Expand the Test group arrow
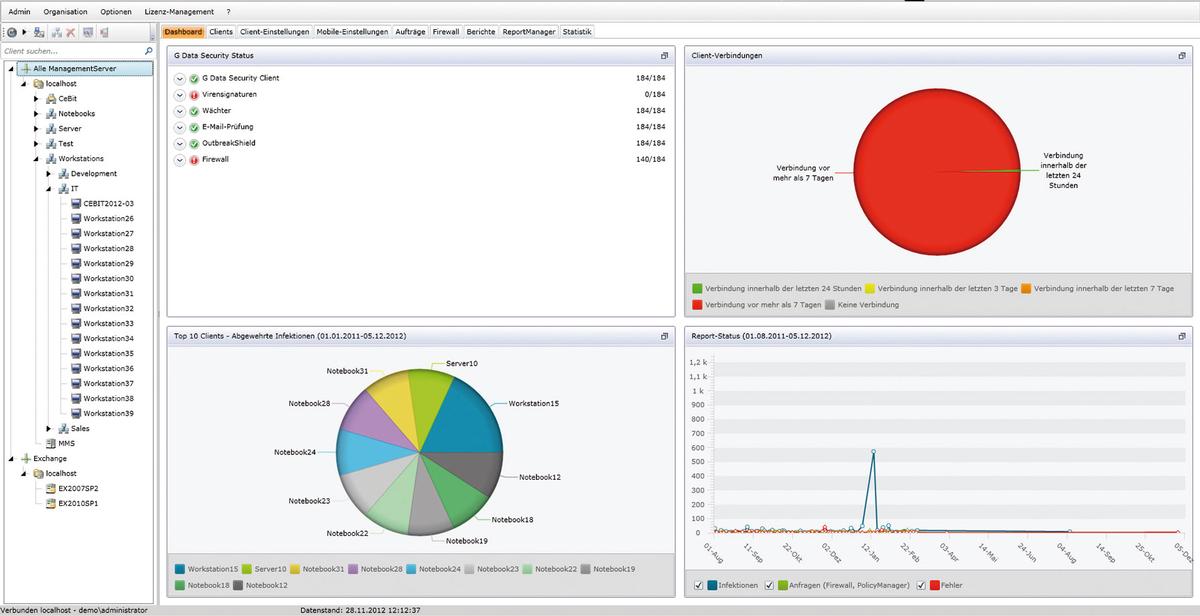Screen dimensions: 1200x616 [36, 144]
